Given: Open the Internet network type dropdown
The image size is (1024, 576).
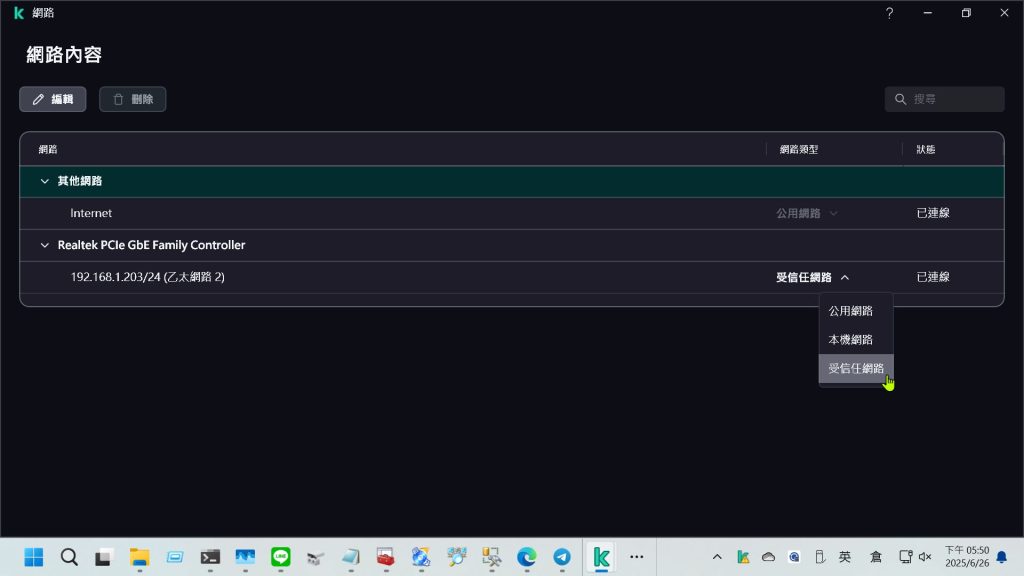Looking at the screenshot, I should click(806, 213).
